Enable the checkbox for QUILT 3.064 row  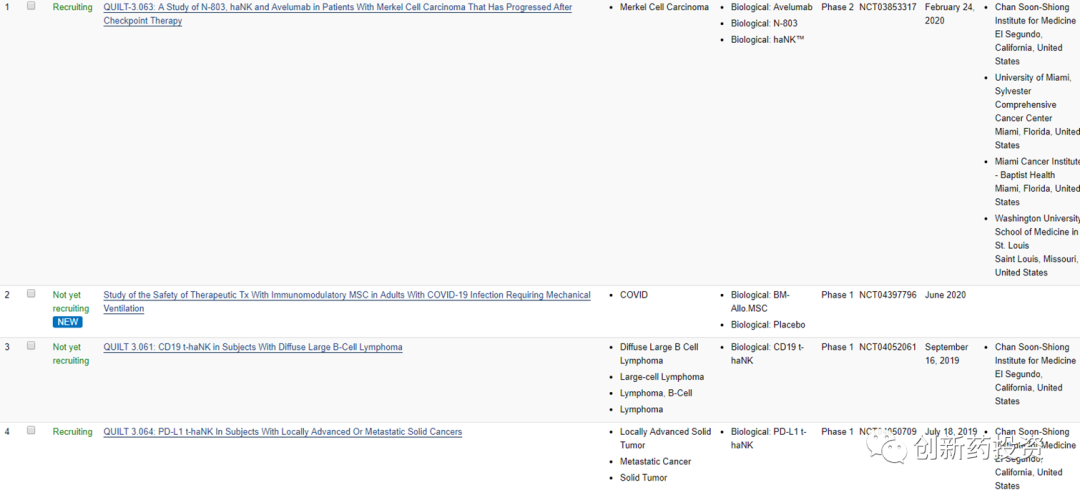point(31,430)
